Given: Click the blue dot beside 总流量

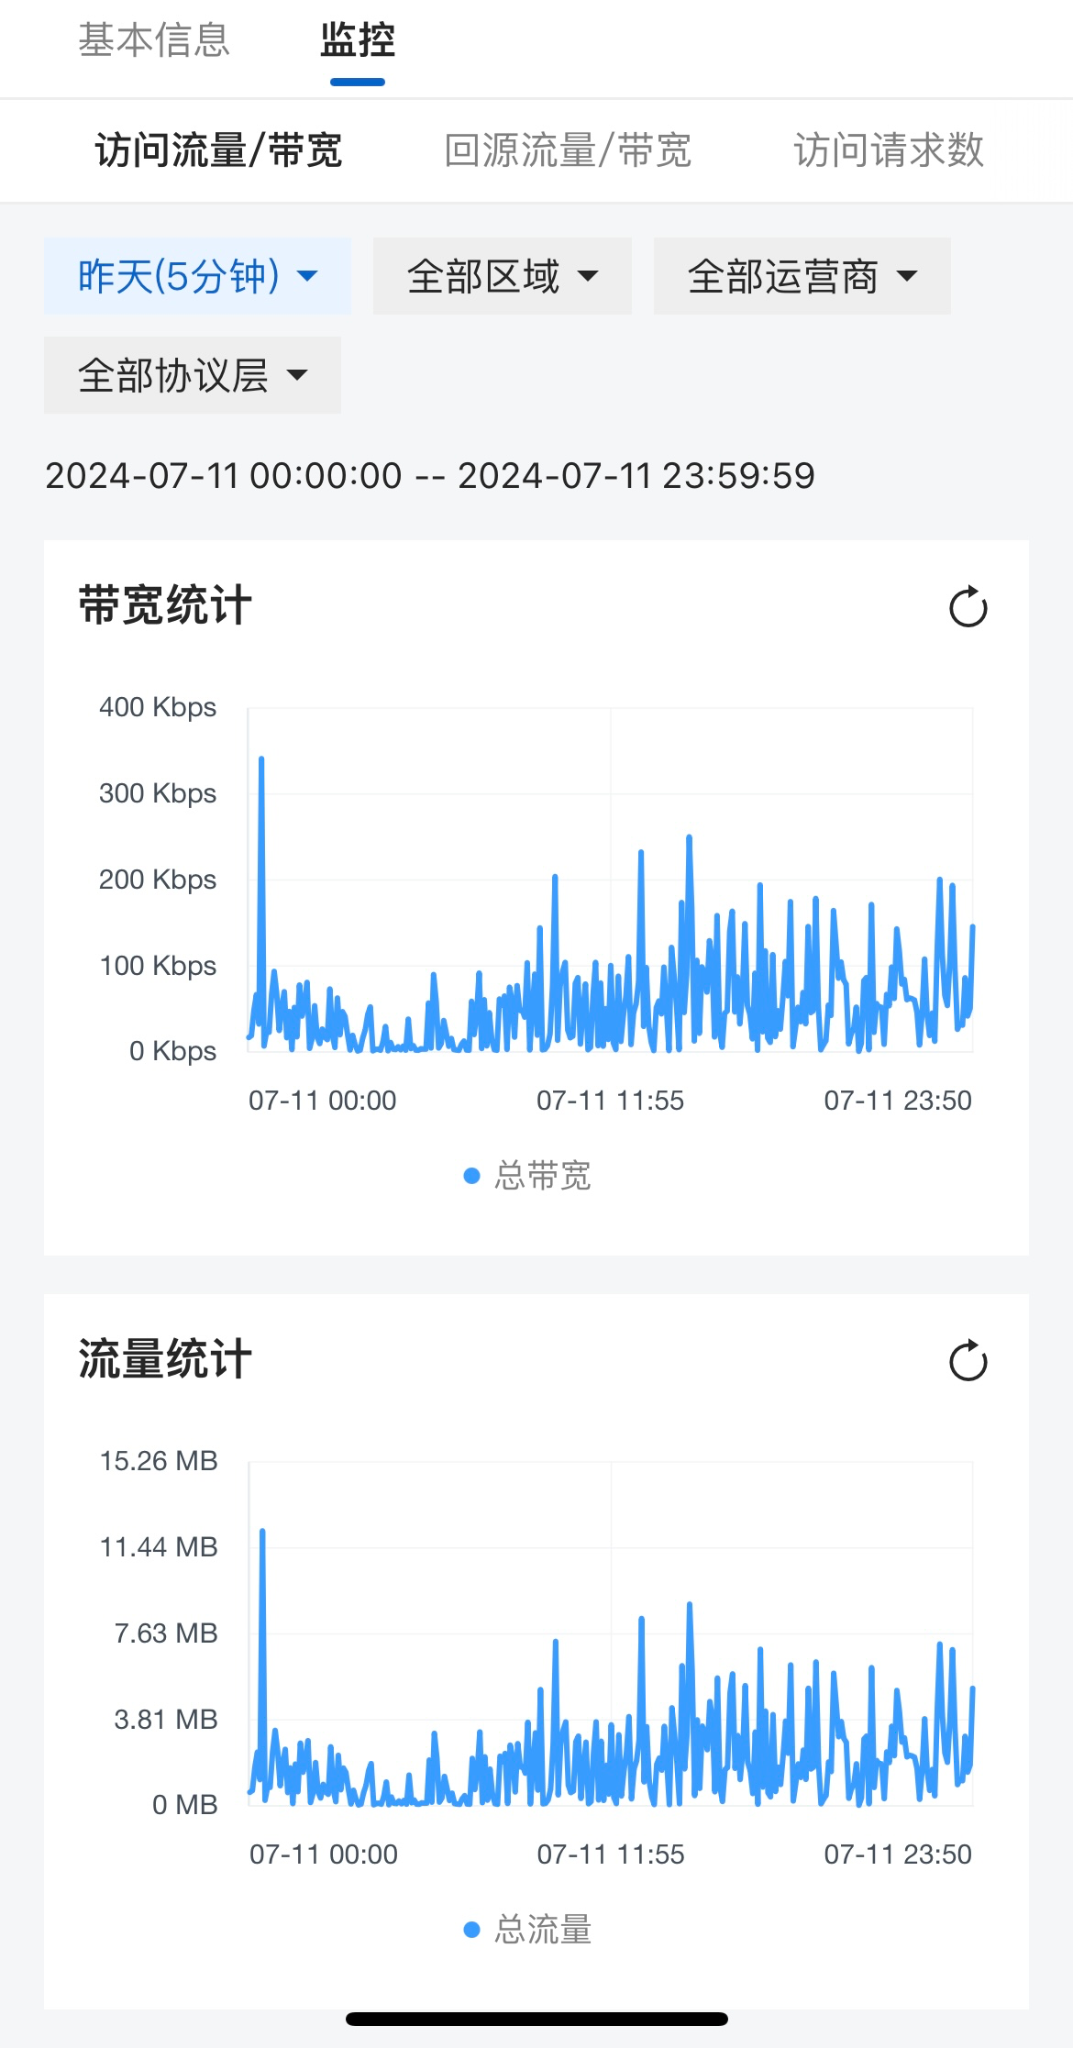Looking at the screenshot, I should pyautogui.click(x=472, y=1930).
